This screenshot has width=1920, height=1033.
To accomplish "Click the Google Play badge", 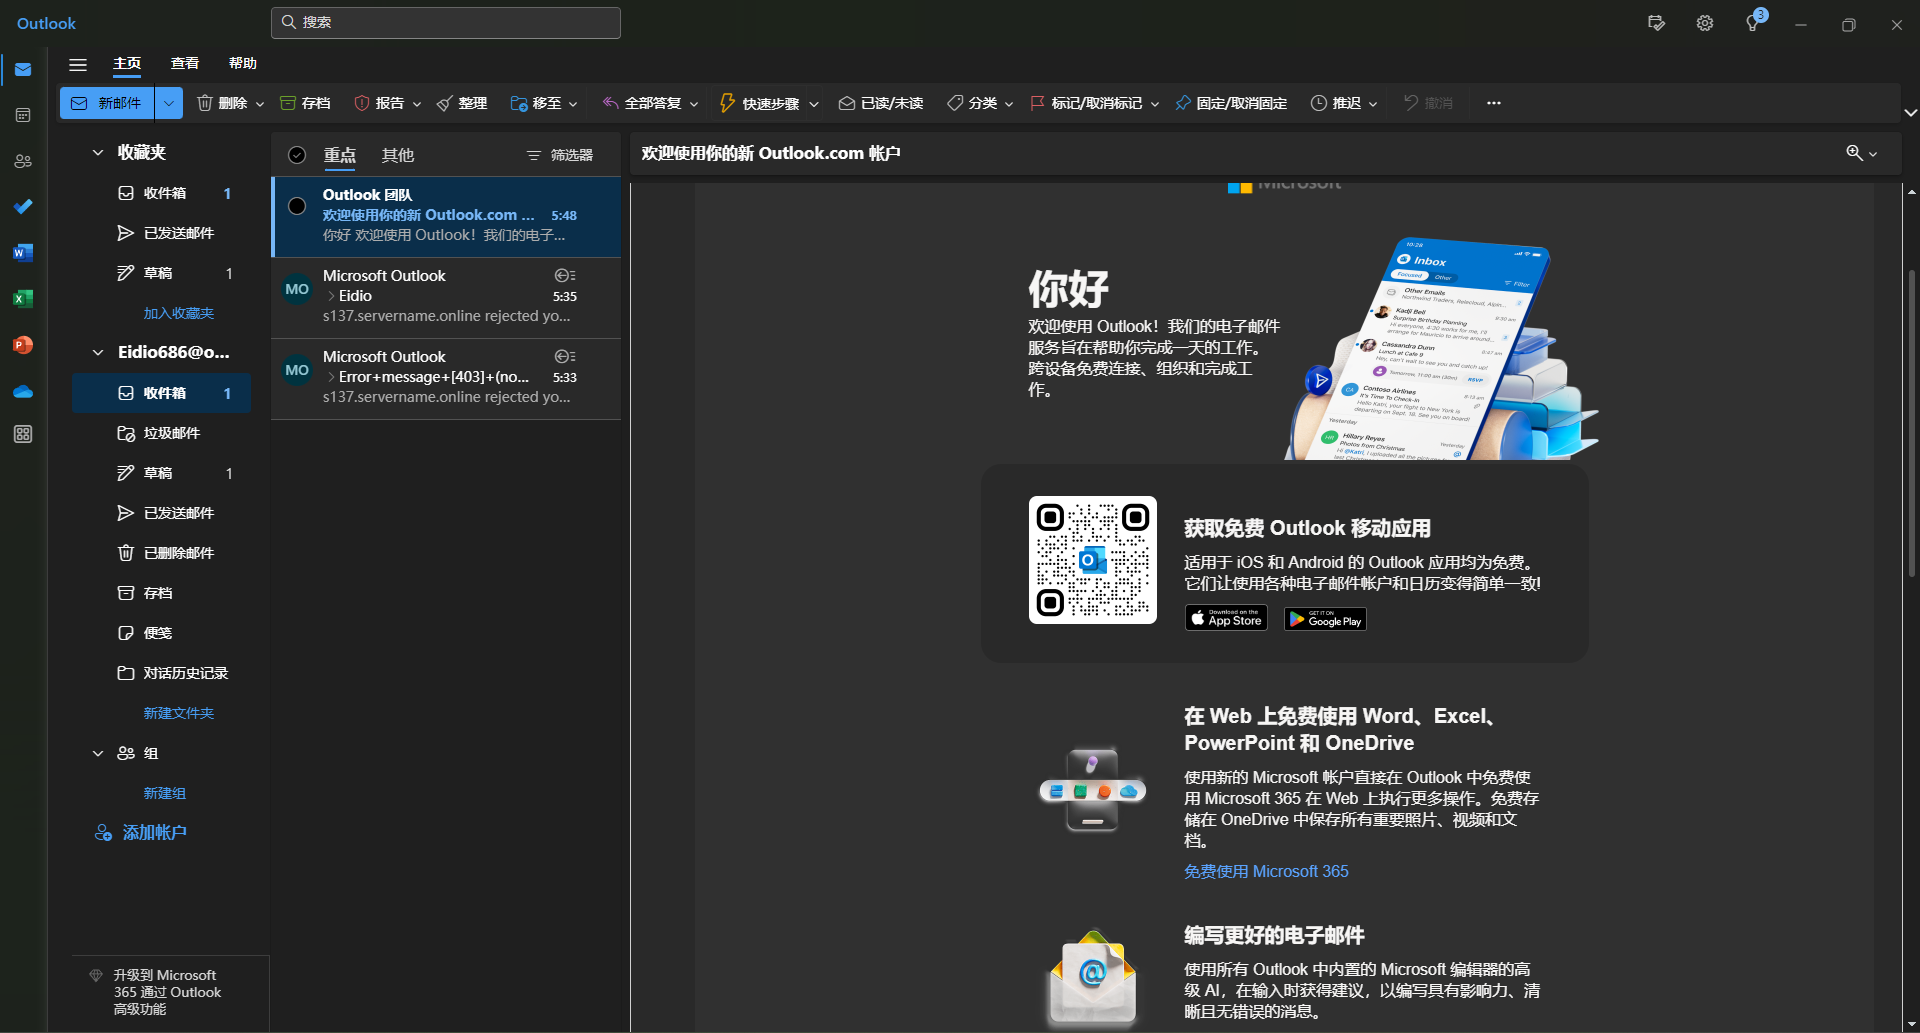I will coord(1326,619).
